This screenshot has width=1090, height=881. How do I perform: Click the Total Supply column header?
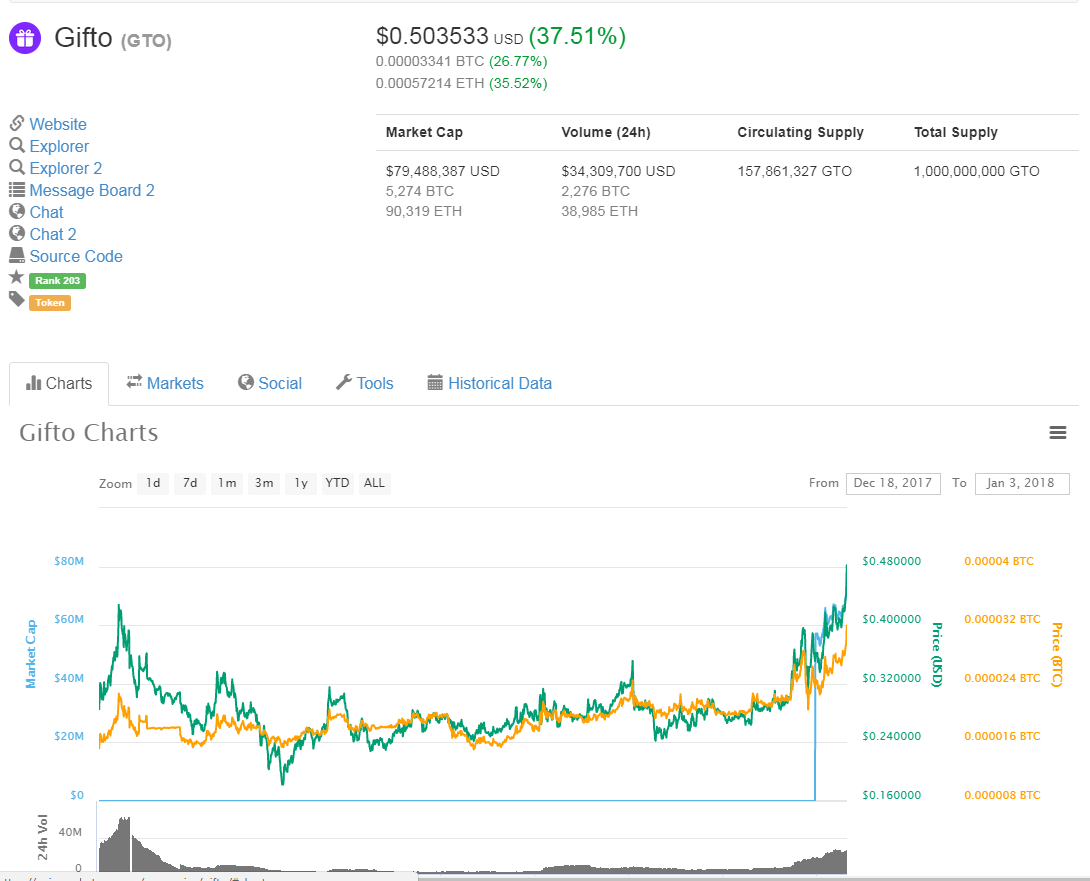tap(956, 132)
